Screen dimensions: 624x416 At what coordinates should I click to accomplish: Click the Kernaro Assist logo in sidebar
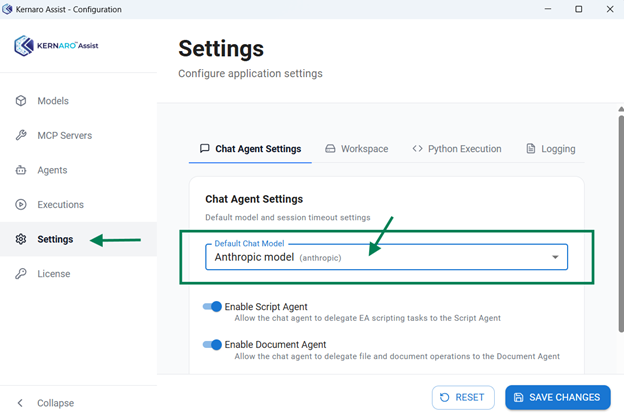(56, 45)
